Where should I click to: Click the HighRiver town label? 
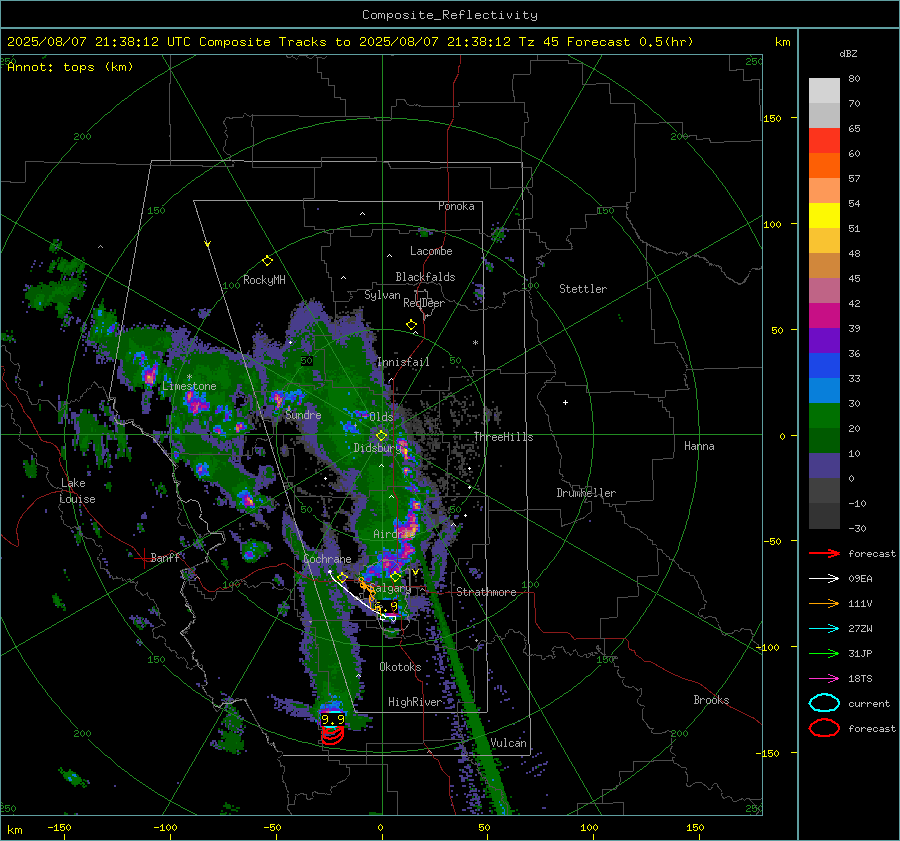click(415, 702)
